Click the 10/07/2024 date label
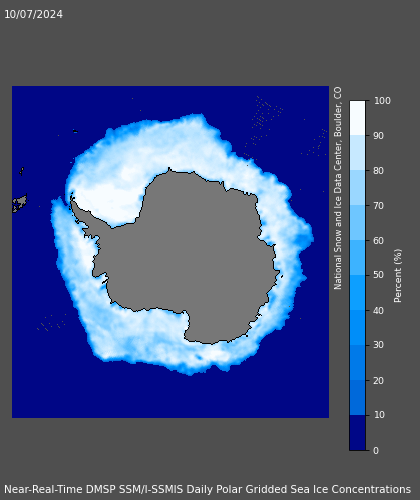 coord(33,14)
